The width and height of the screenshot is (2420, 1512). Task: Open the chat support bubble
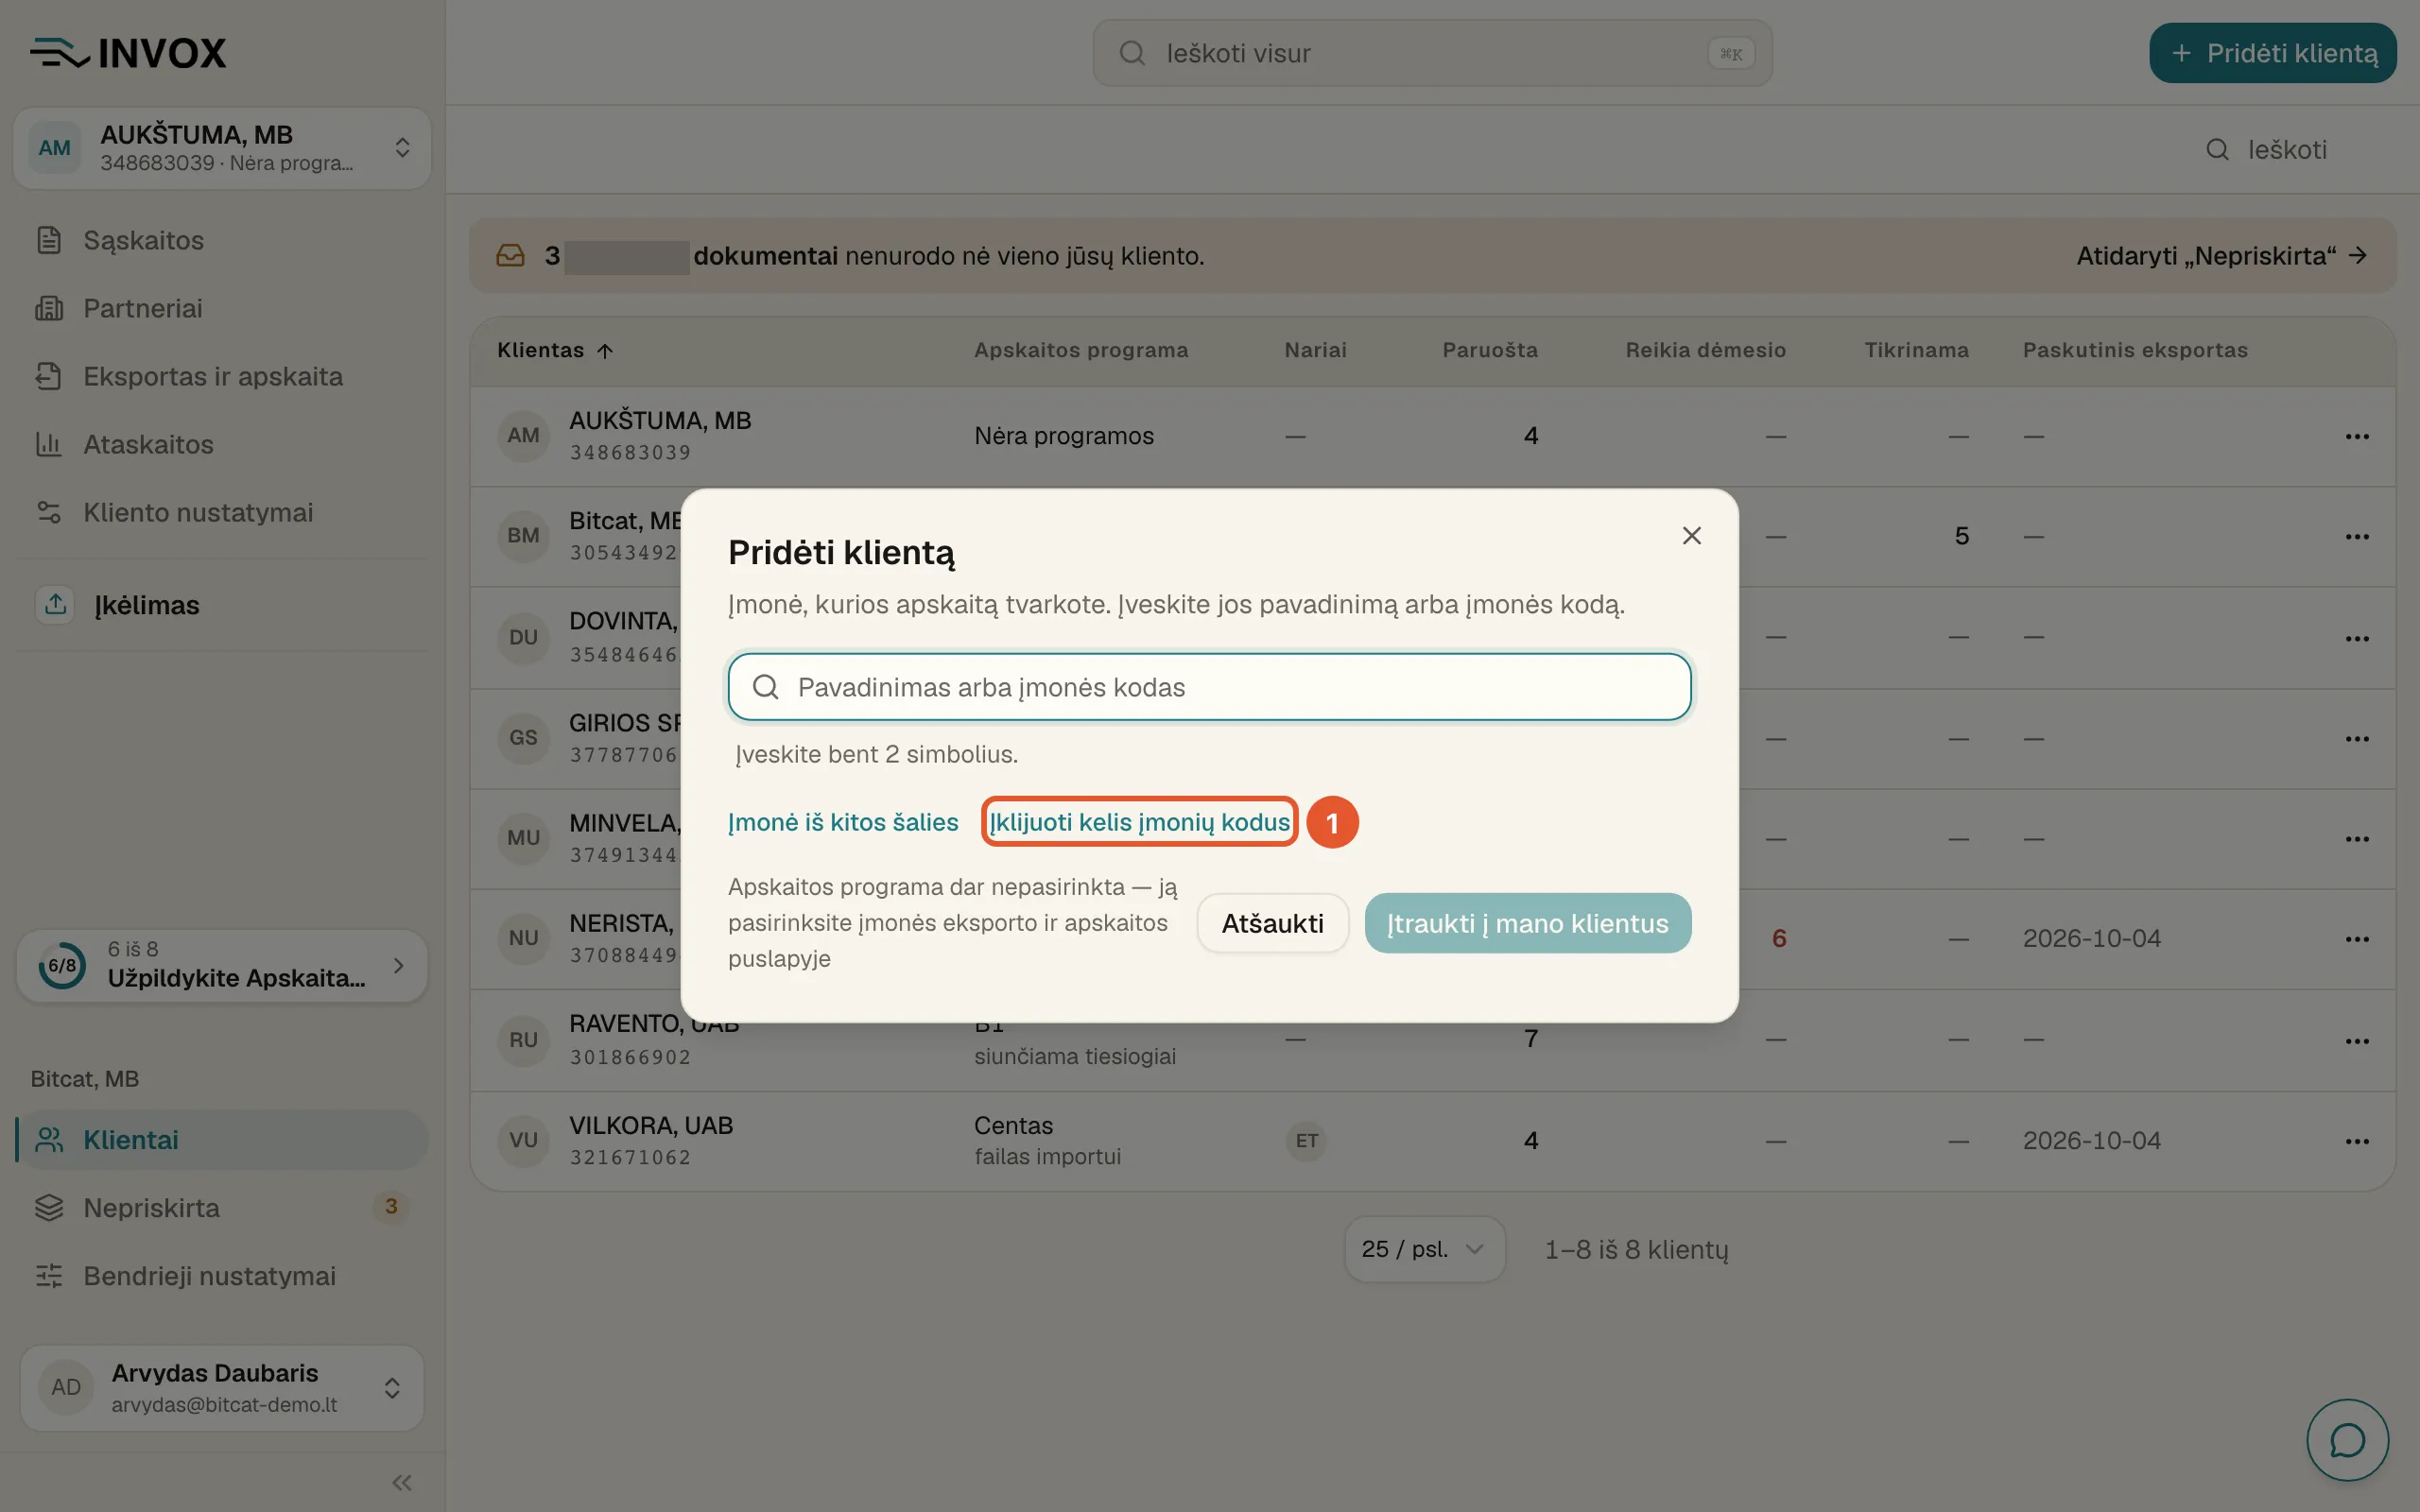pos(2347,1440)
